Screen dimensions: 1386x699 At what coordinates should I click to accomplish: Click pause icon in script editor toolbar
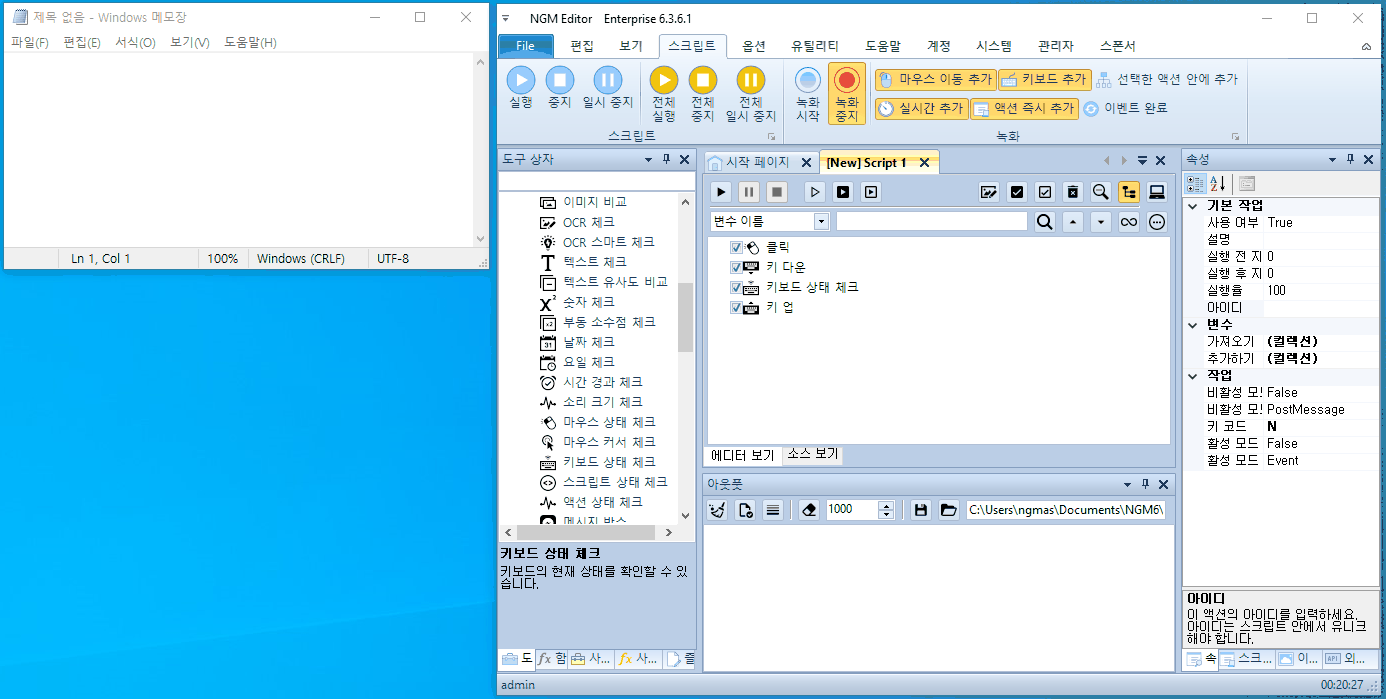749,192
